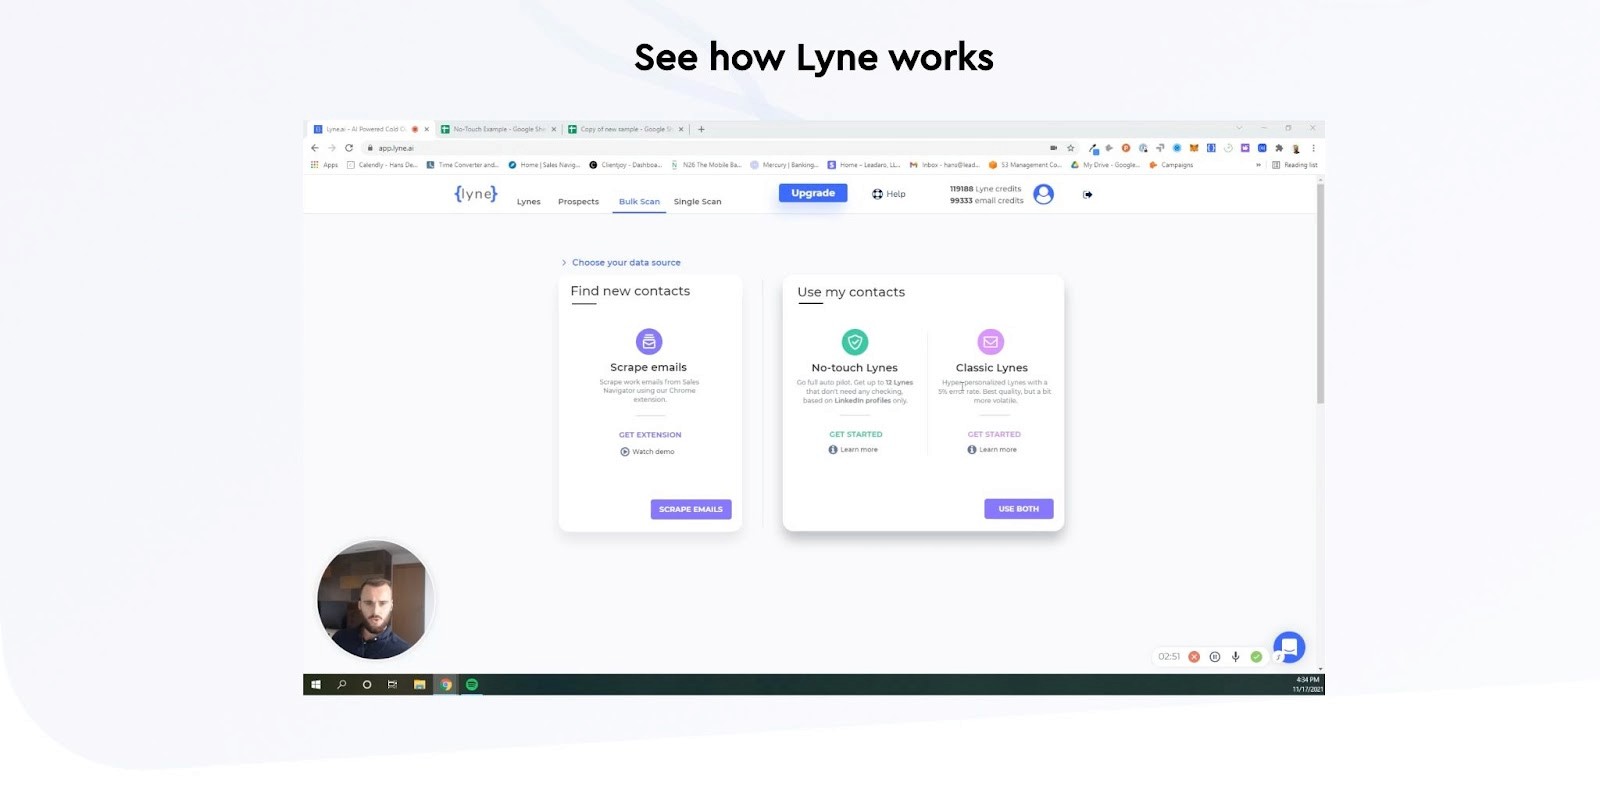Viewport: 1600px width, 794px height.
Task: Open the user profile avatar icon
Action: (x=1043, y=194)
